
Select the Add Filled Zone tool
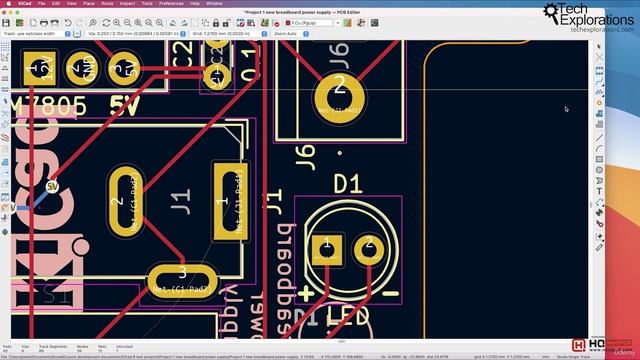pyautogui.click(x=599, y=113)
